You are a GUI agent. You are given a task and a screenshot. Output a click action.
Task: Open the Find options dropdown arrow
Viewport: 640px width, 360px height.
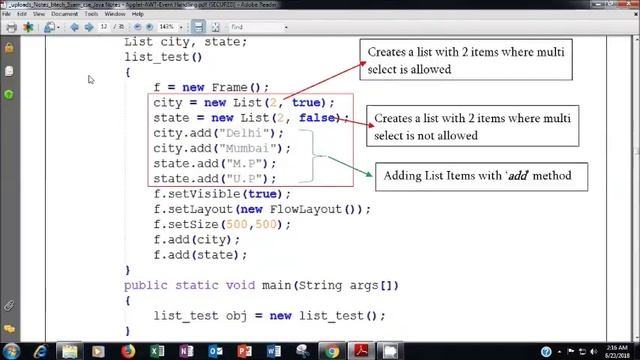(286, 27)
